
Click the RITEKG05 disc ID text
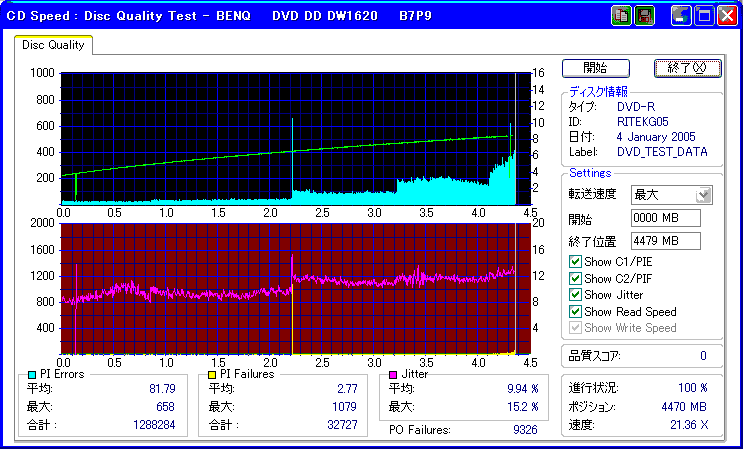tap(643, 122)
